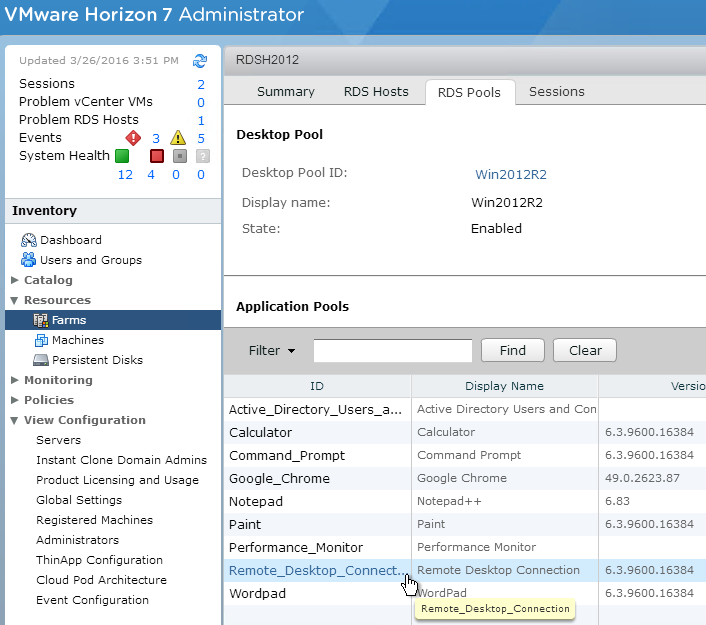Click the application pool filter text field
Viewport: 706px width, 625px height.
(393, 350)
